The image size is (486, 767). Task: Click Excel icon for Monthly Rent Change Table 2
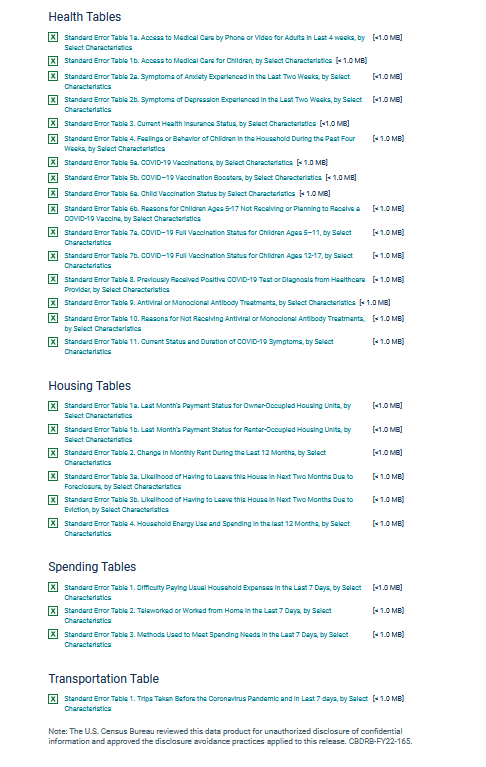[x=53, y=453]
